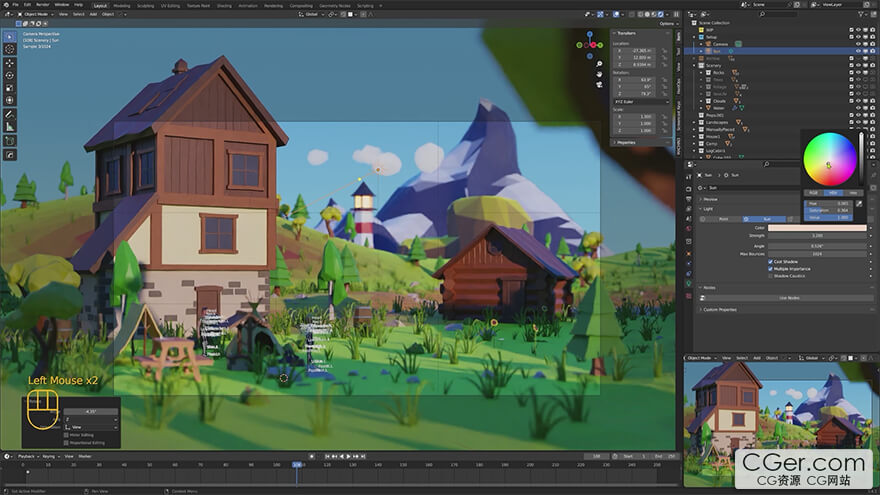
Task: Click the eyedropper next to the color wheel
Action: (x=859, y=203)
